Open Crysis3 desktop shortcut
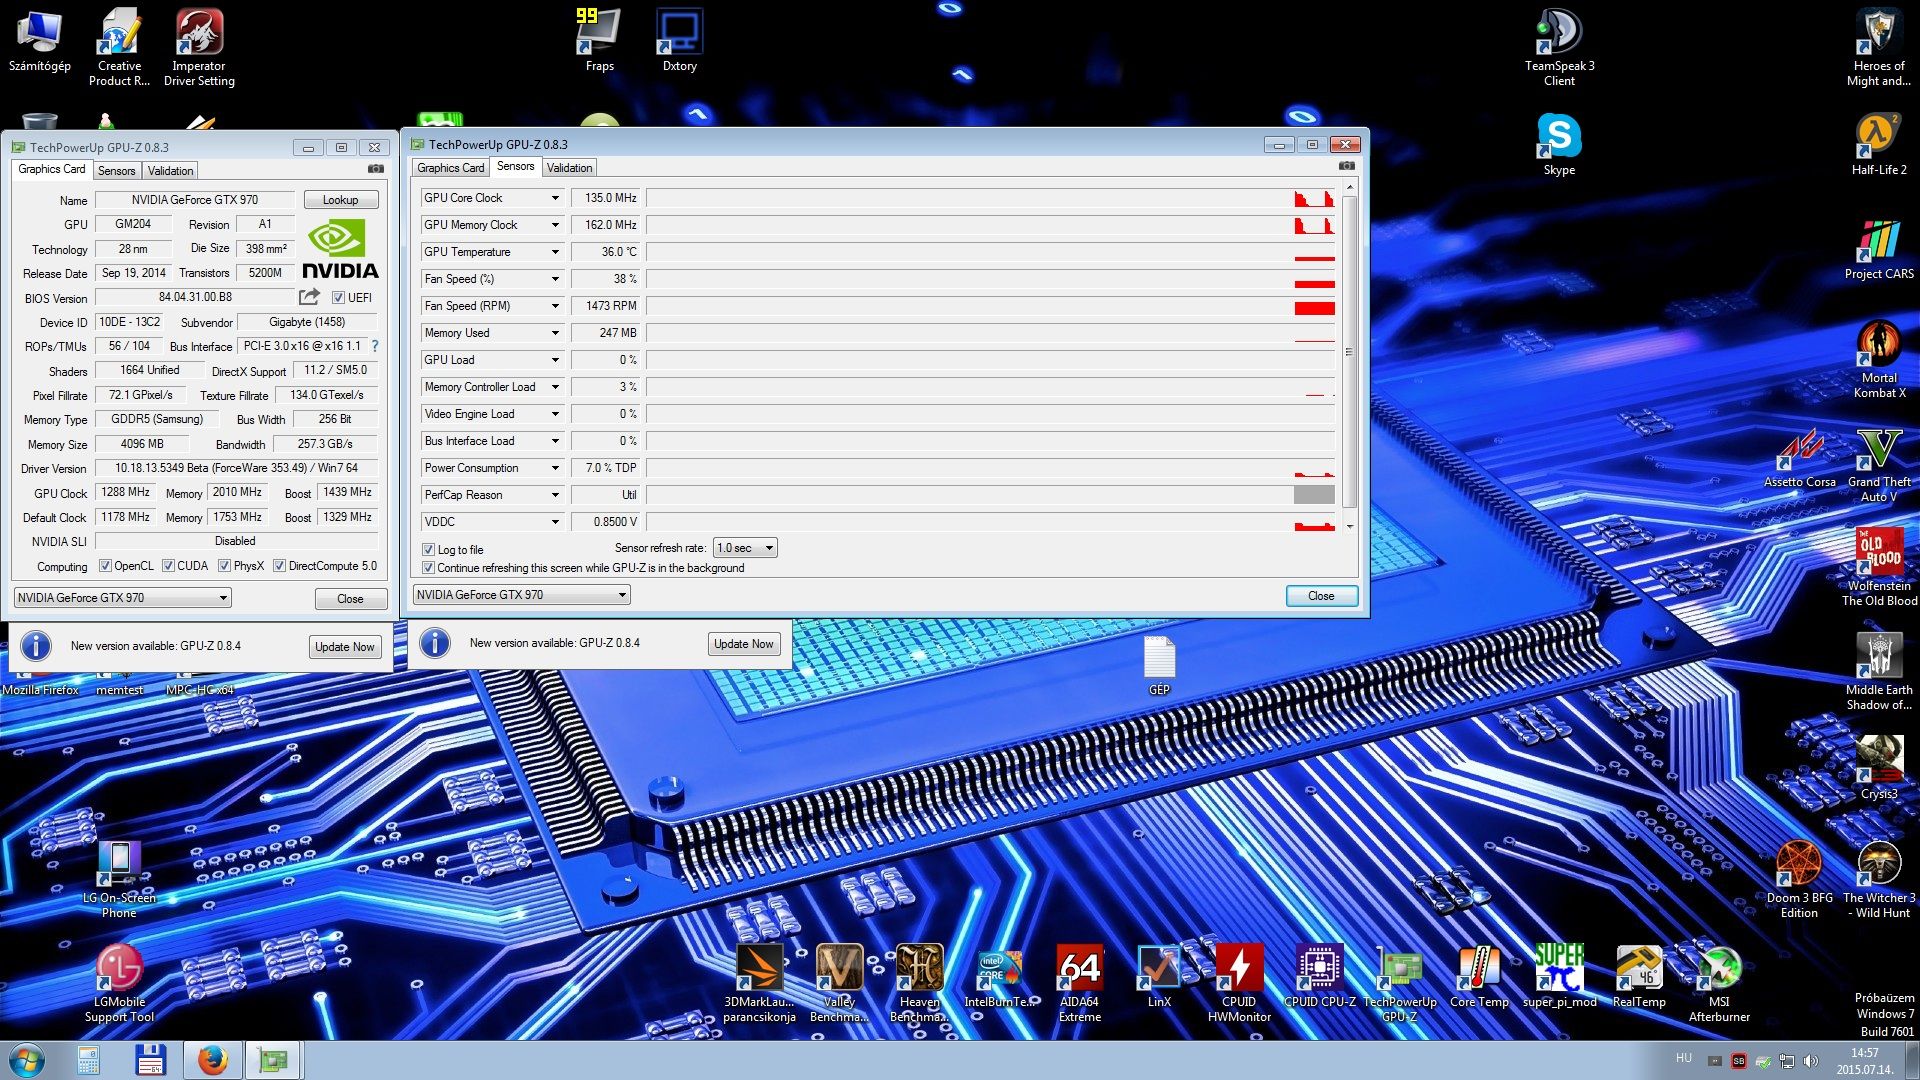This screenshot has height=1080, width=1920. click(x=1879, y=768)
